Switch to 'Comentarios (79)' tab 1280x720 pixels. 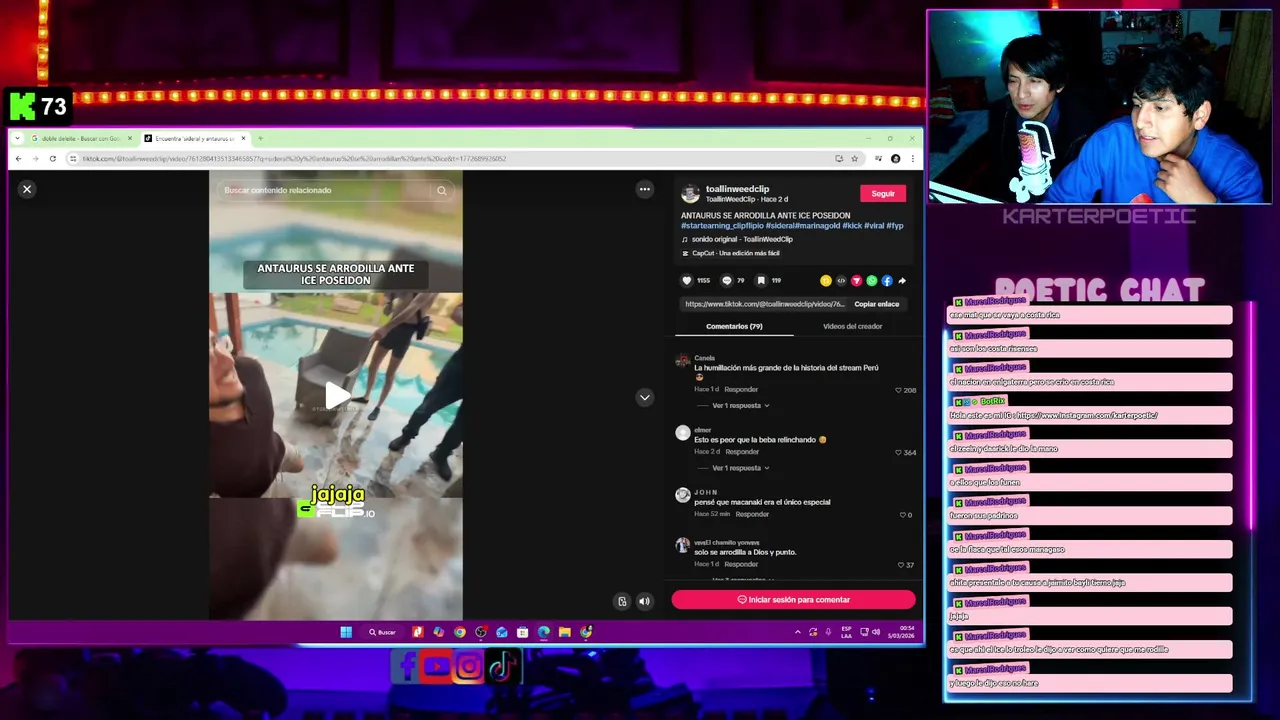734,326
